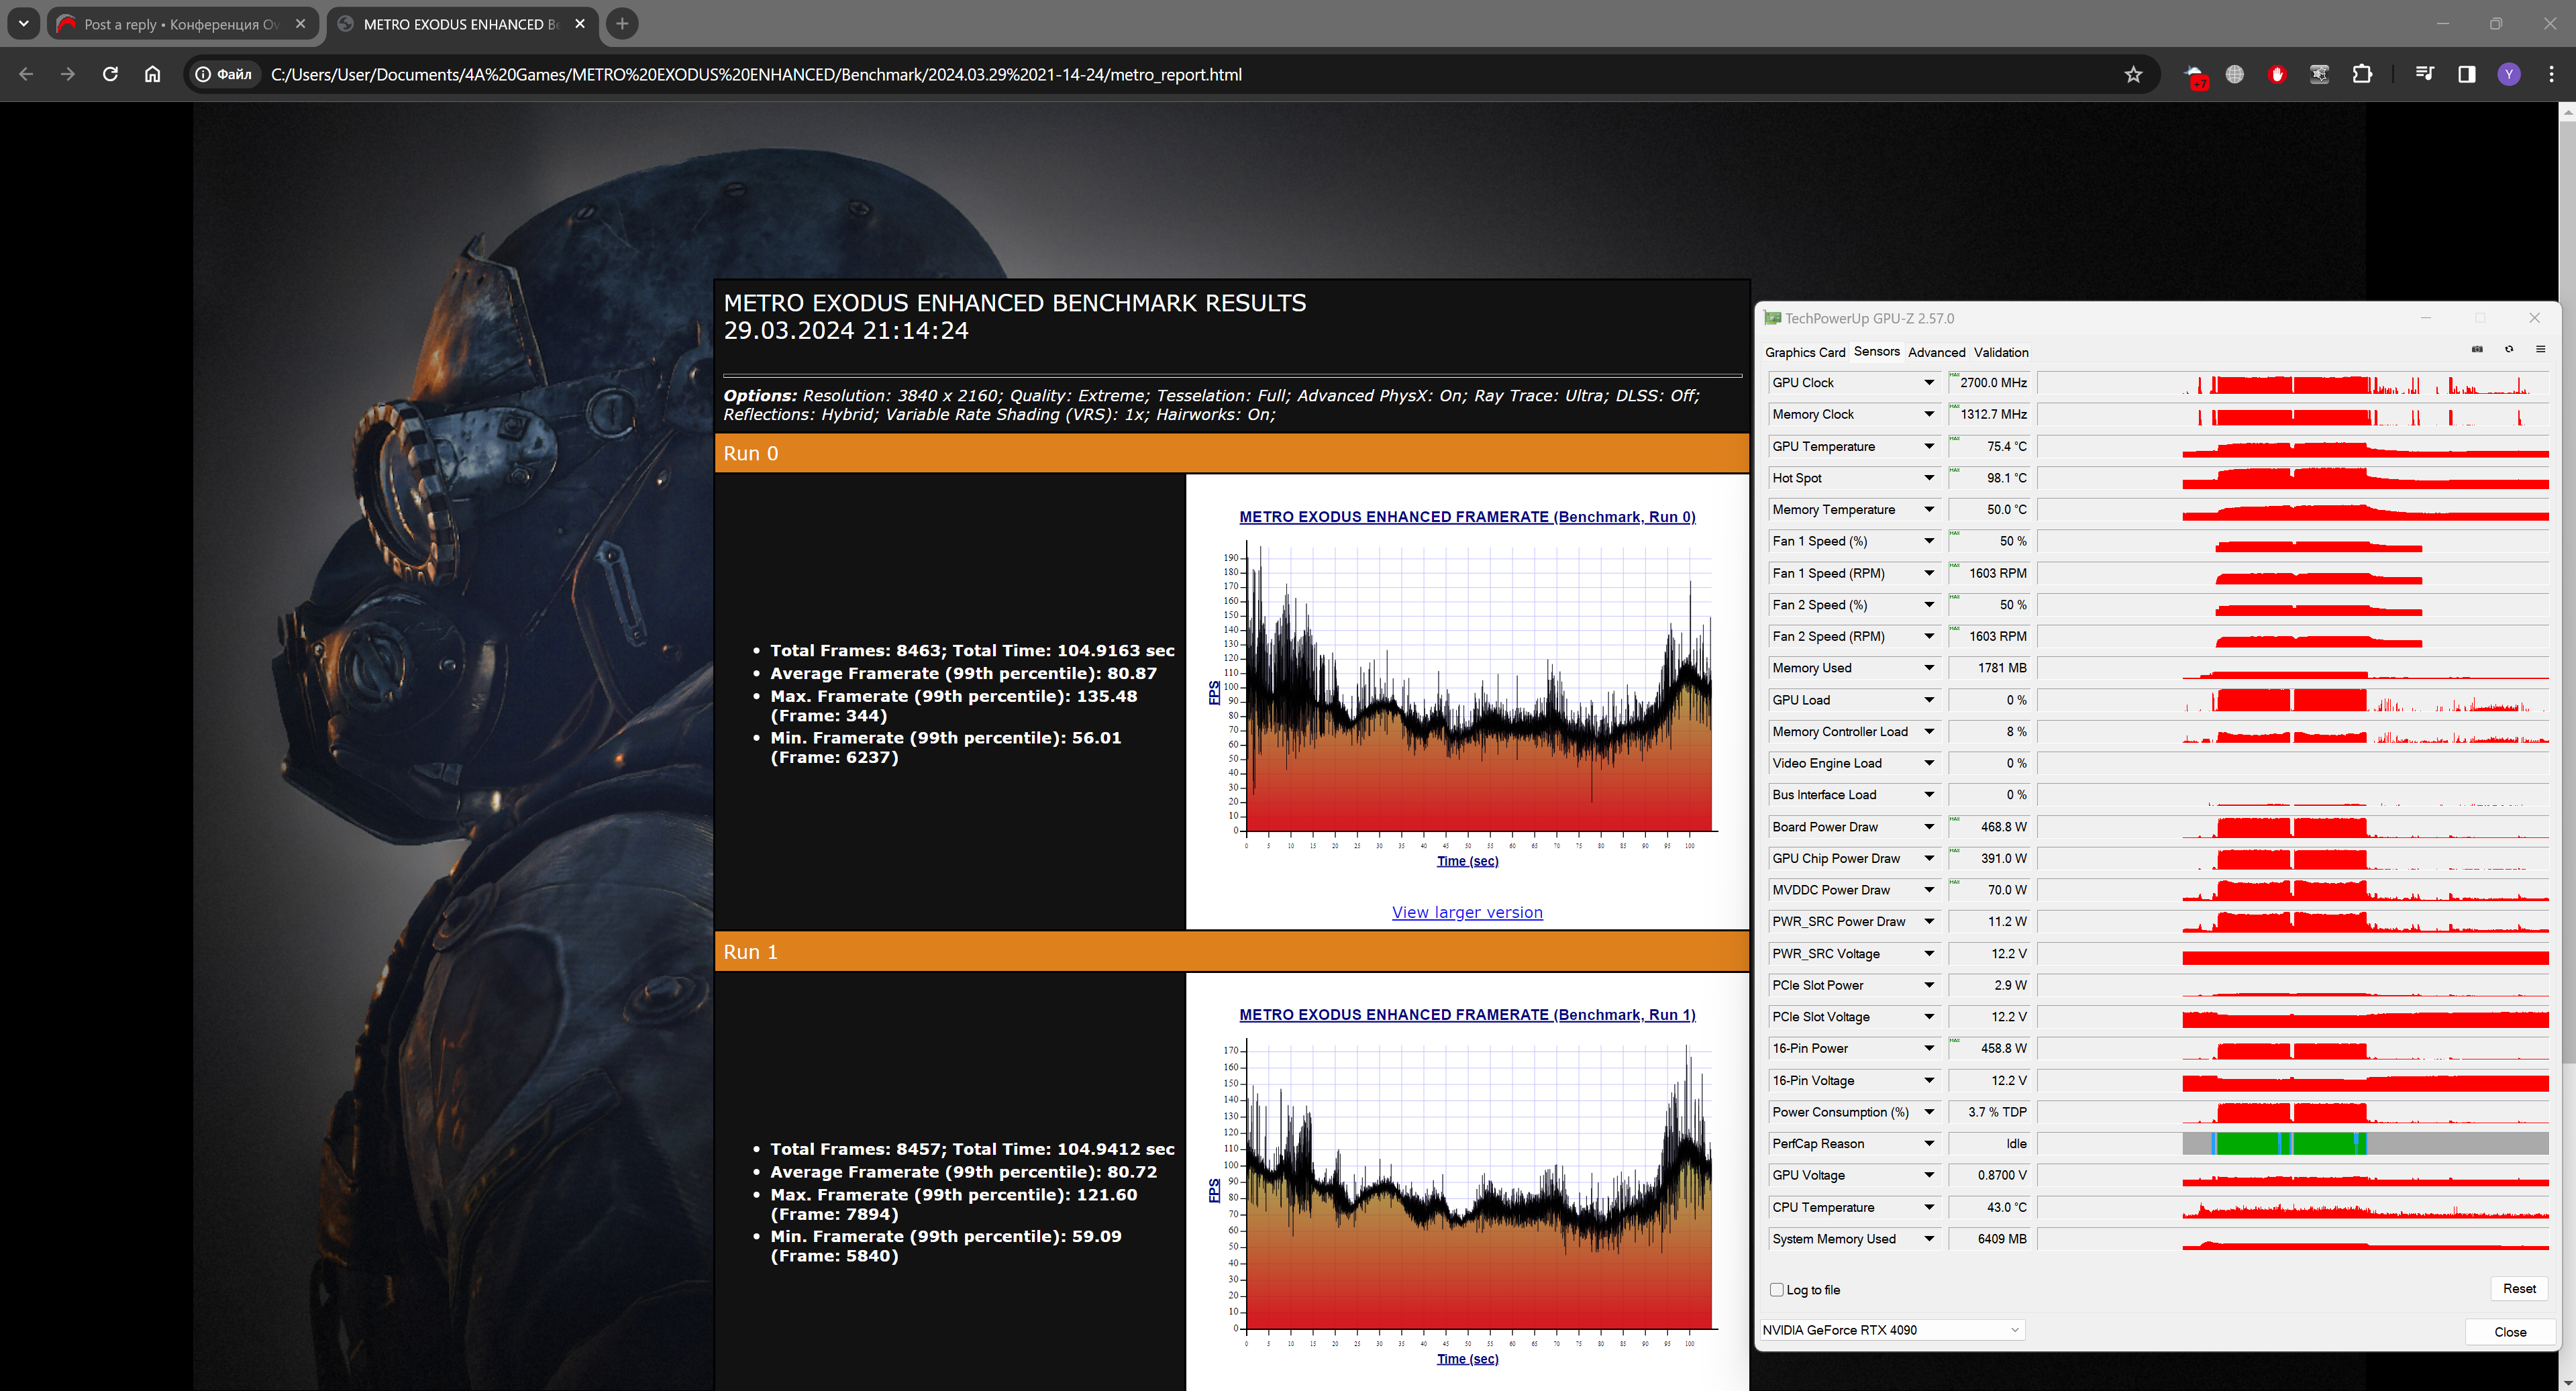Open GPU-Z hamburger menu icon
This screenshot has width=2576, height=1391.
click(2540, 350)
